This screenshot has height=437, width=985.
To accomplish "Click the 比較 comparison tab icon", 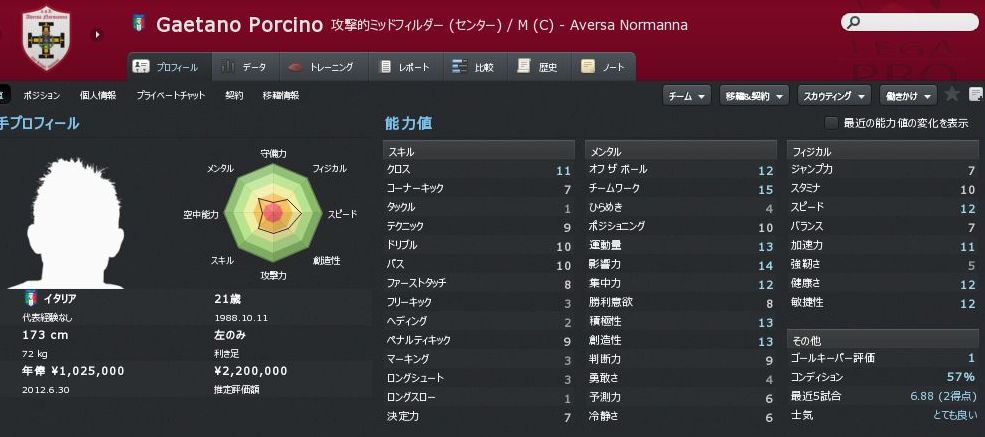I will click(x=460, y=67).
